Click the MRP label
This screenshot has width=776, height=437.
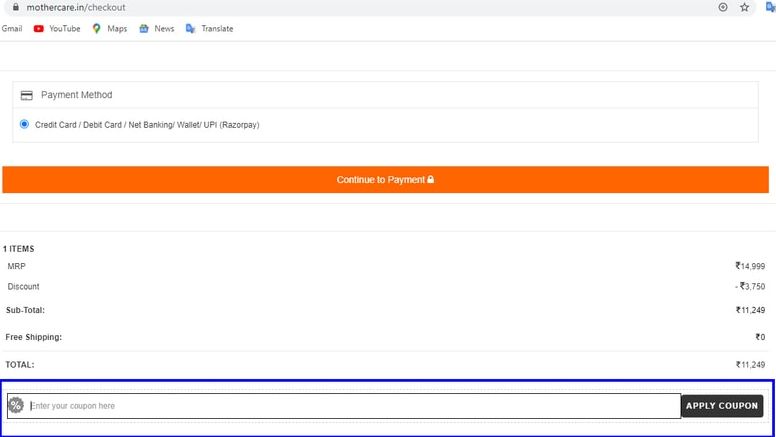(x=16, y=266)
